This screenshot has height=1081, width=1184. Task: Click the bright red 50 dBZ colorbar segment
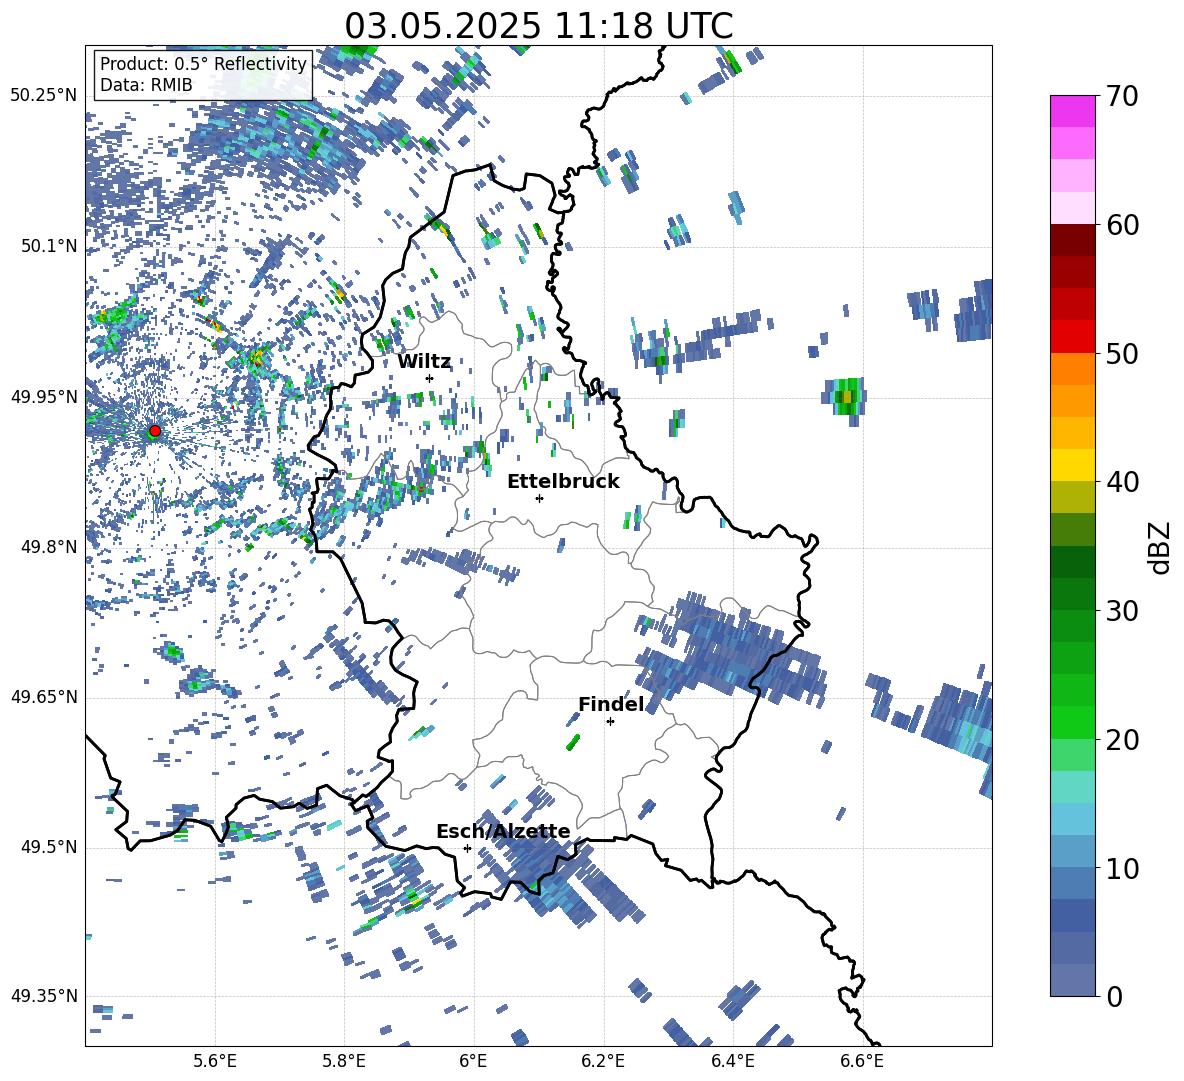point(1073,337)
